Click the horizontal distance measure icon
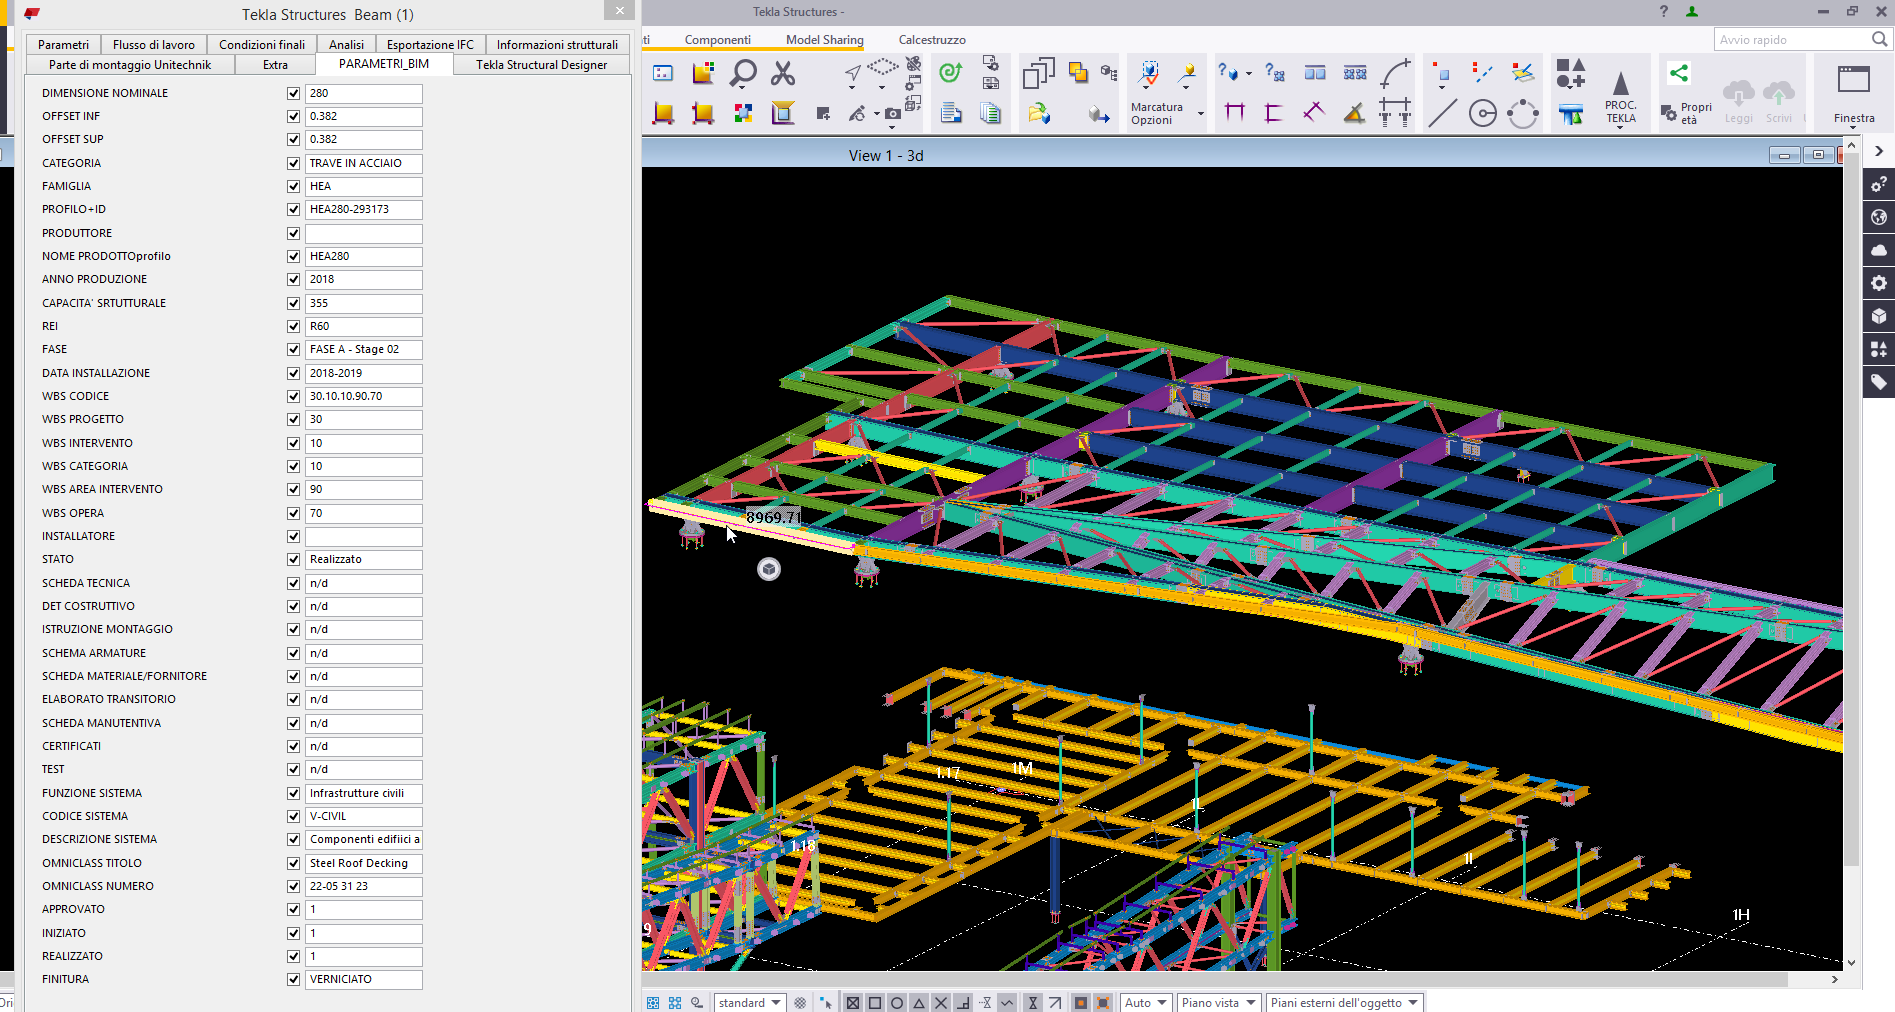The height and width of the screenshot is (1012, 1895). (x=1235, y=112)
